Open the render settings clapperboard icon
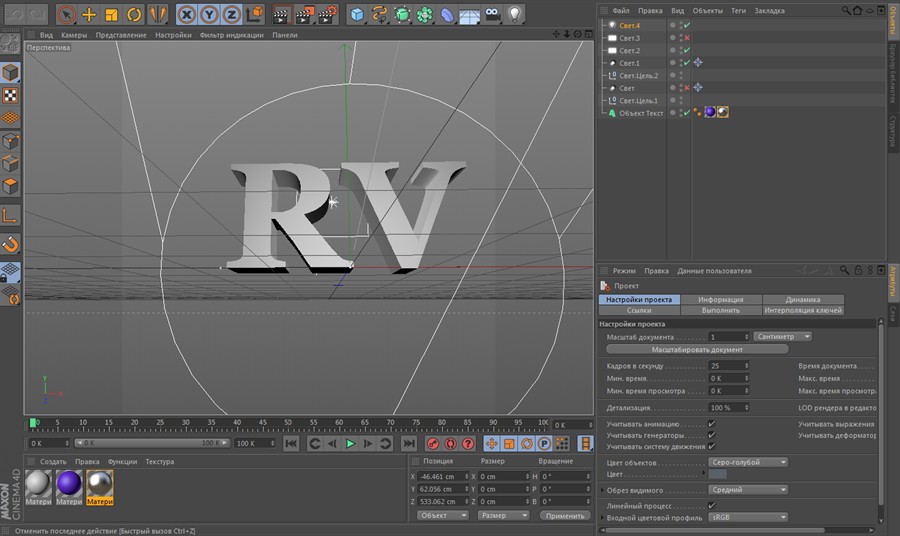Image resolution: width=900 pixels, height=536 pixels. tap(326, 14)
